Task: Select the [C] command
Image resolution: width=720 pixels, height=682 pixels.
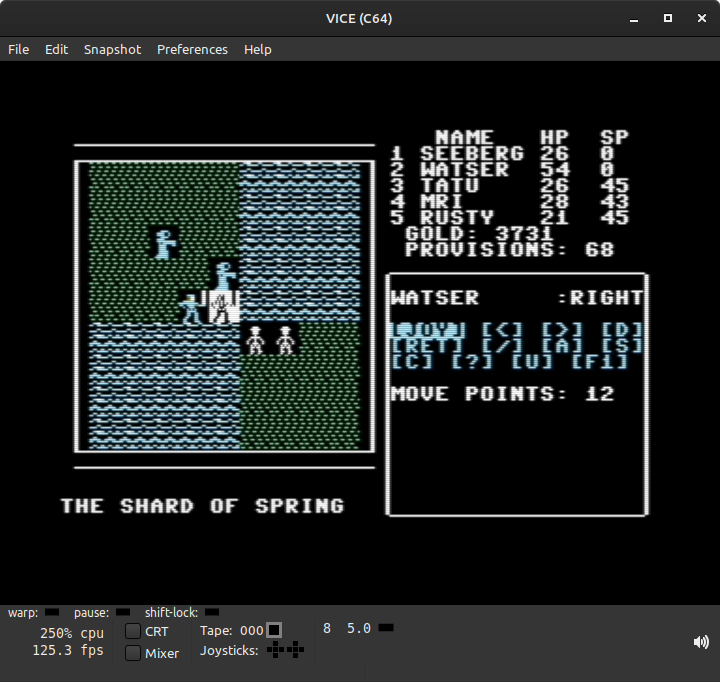Action: [x=412, y=361]
